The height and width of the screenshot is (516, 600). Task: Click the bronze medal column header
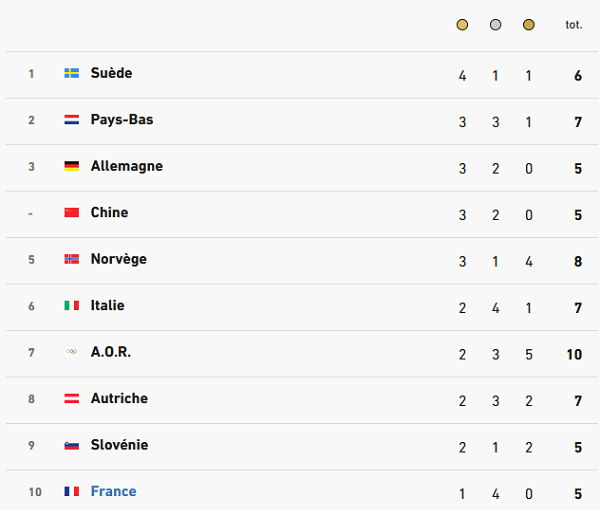(529, 25)
